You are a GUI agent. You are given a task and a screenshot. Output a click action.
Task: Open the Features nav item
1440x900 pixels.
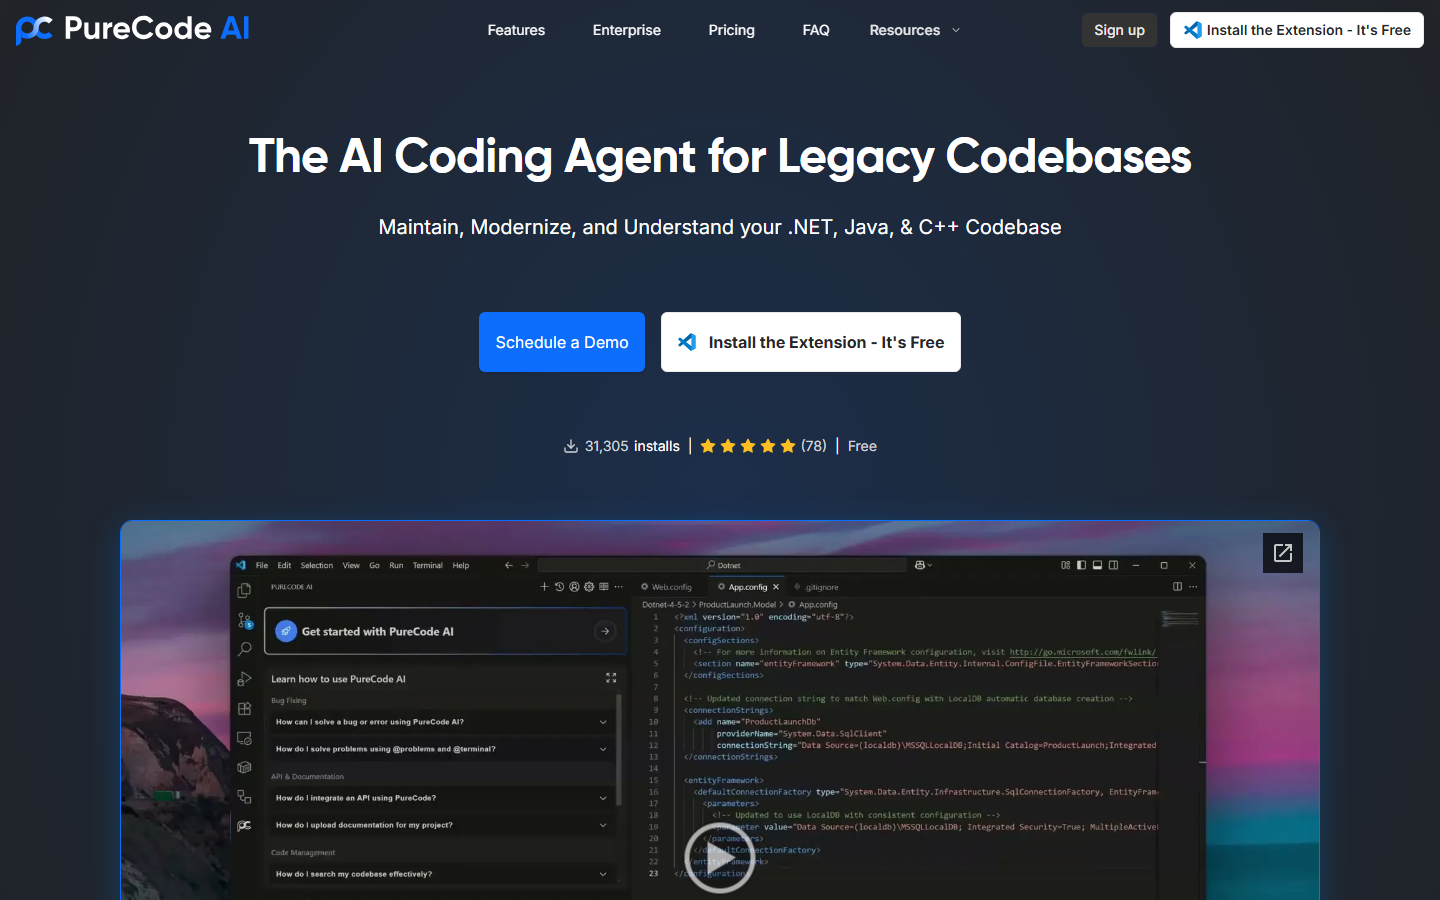click(516, 30)
